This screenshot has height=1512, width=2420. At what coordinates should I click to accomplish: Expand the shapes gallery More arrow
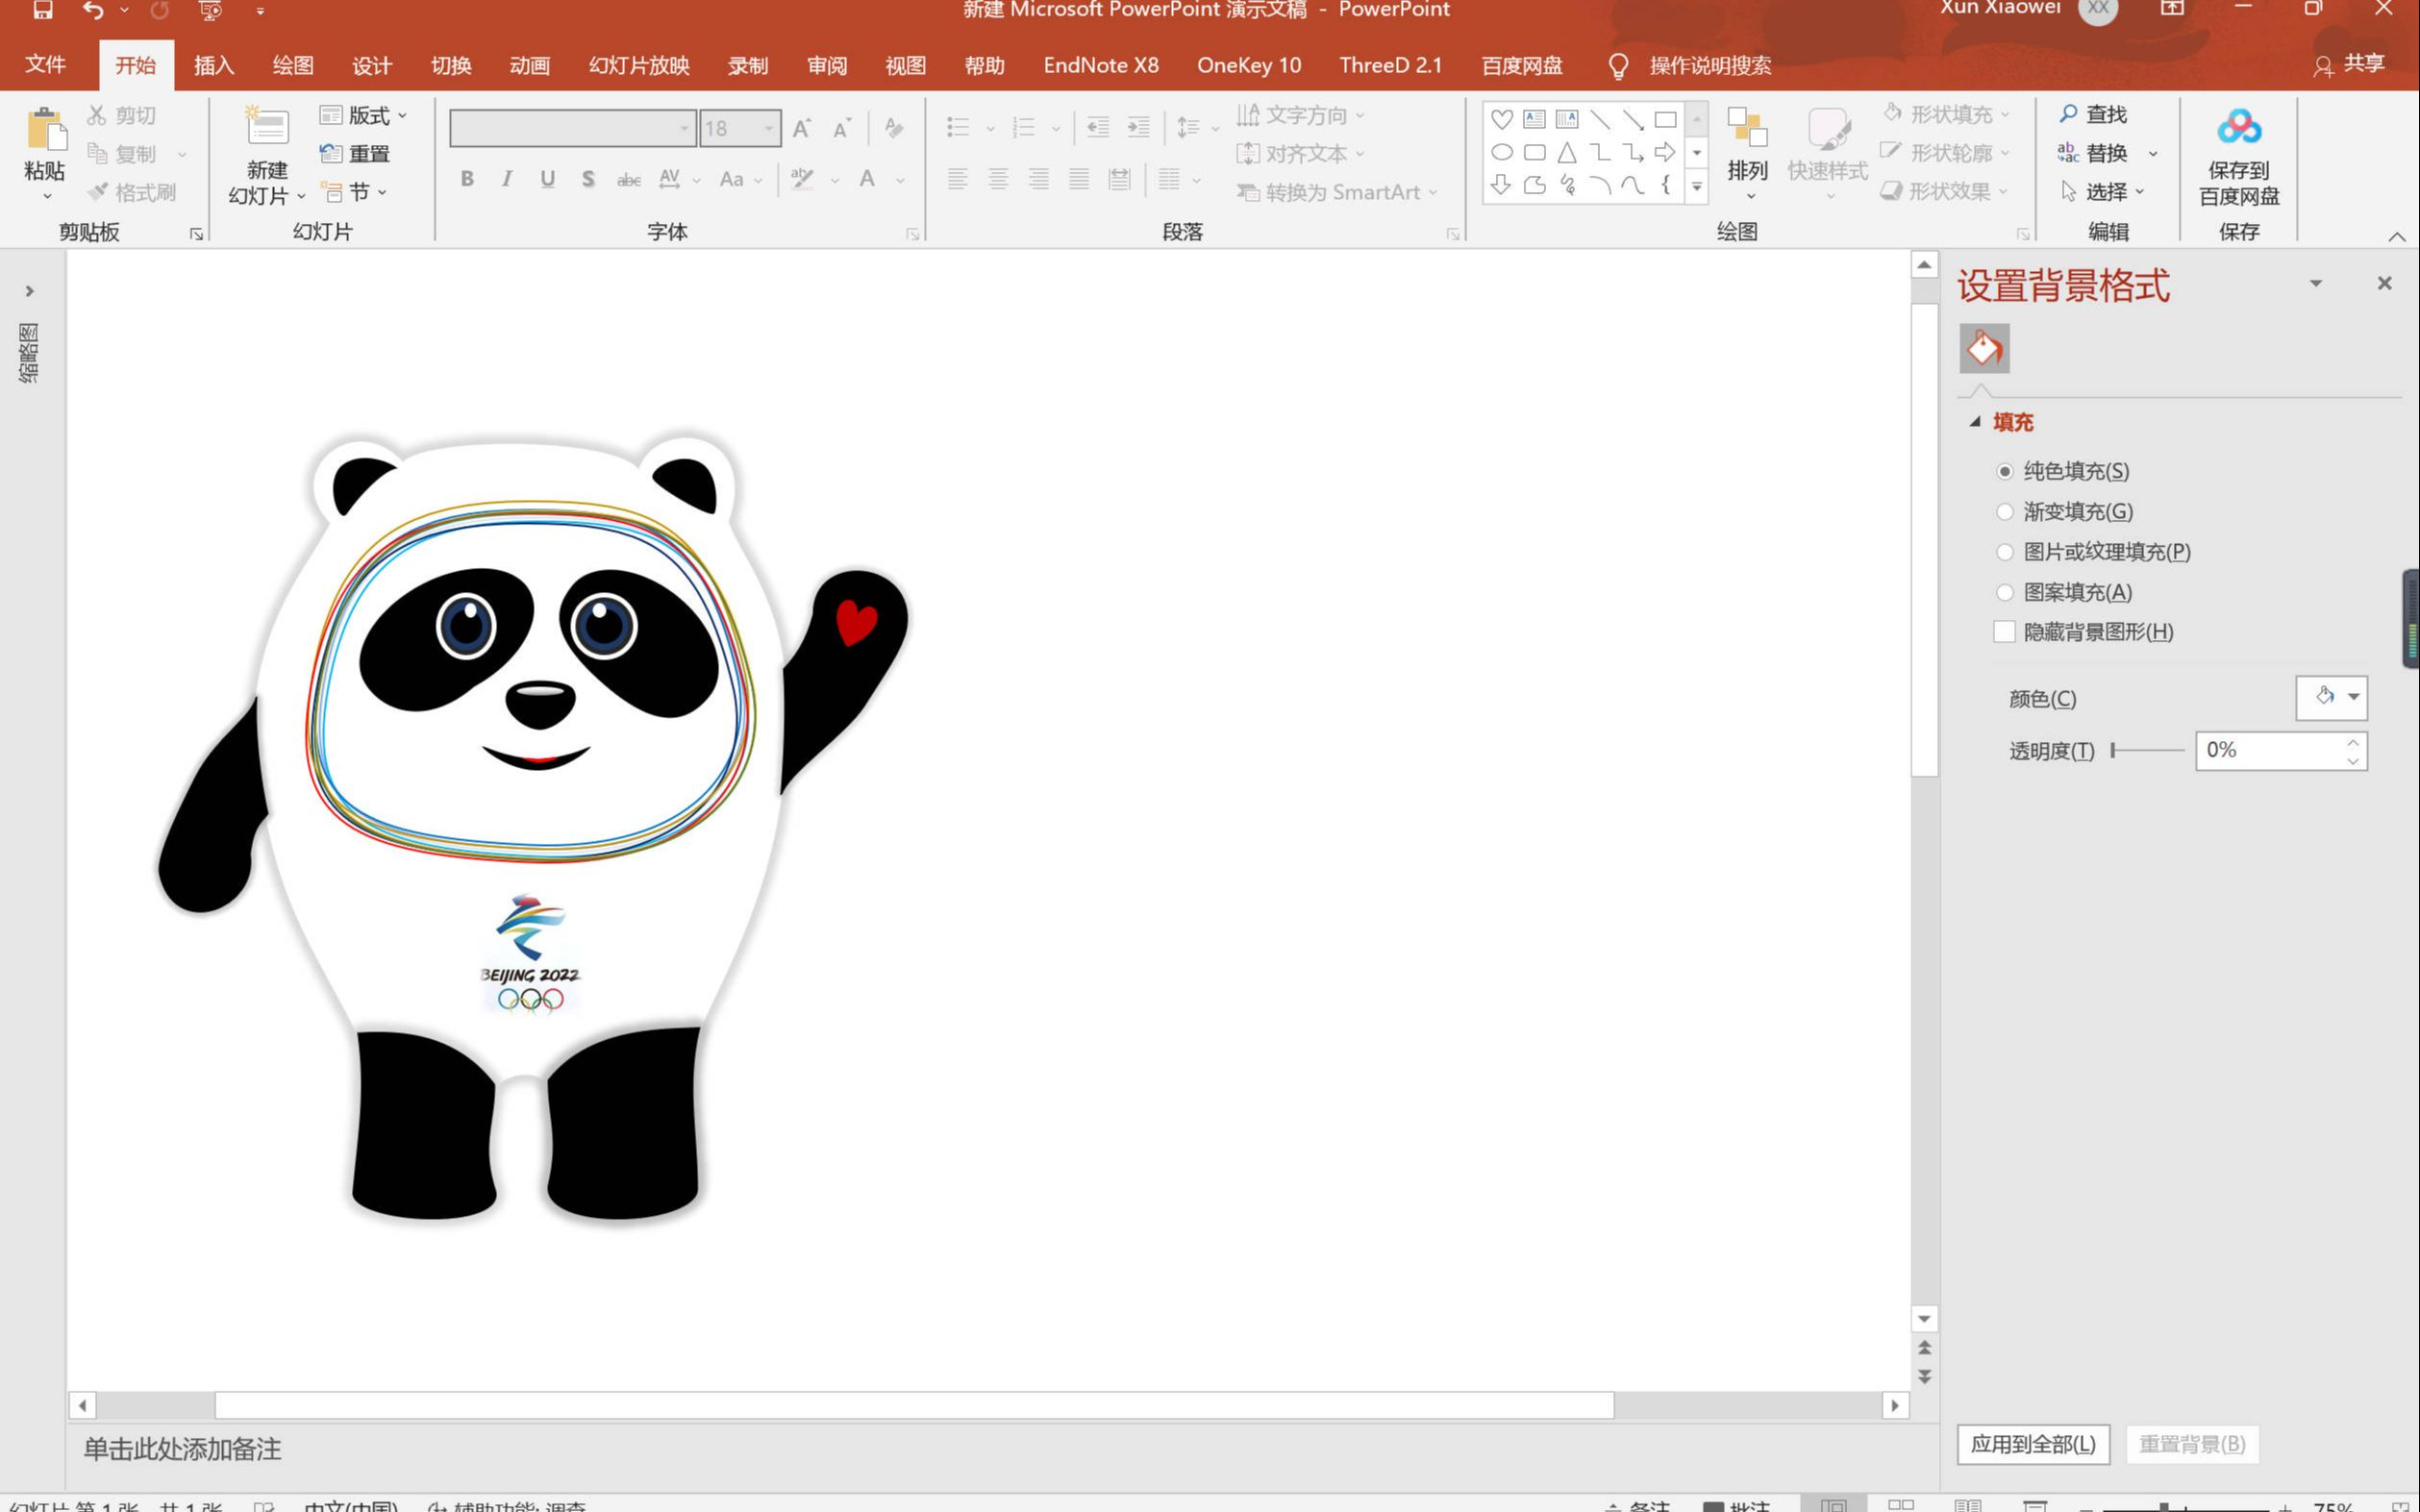(1696, 186)
